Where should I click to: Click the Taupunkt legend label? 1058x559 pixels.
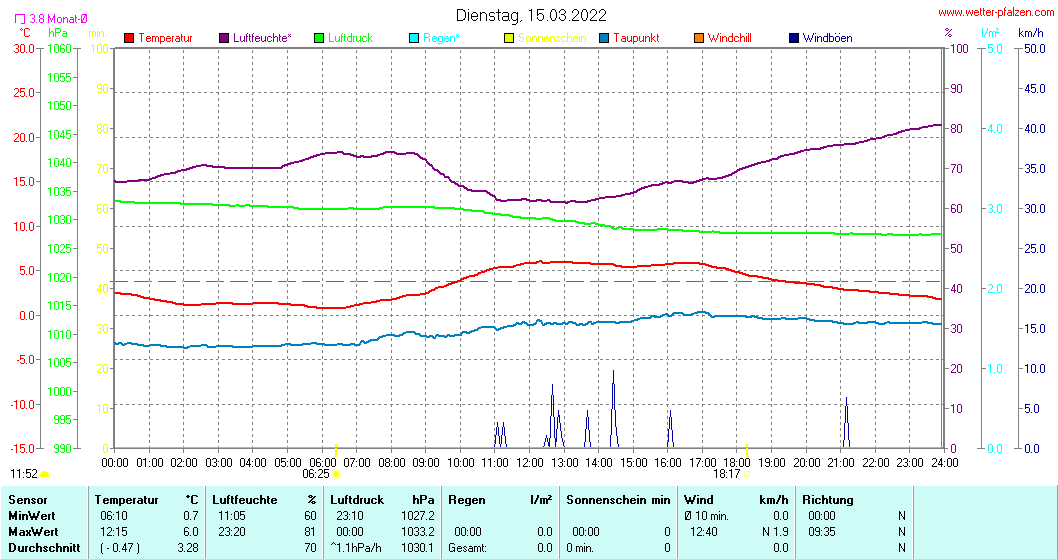point(636,38)
